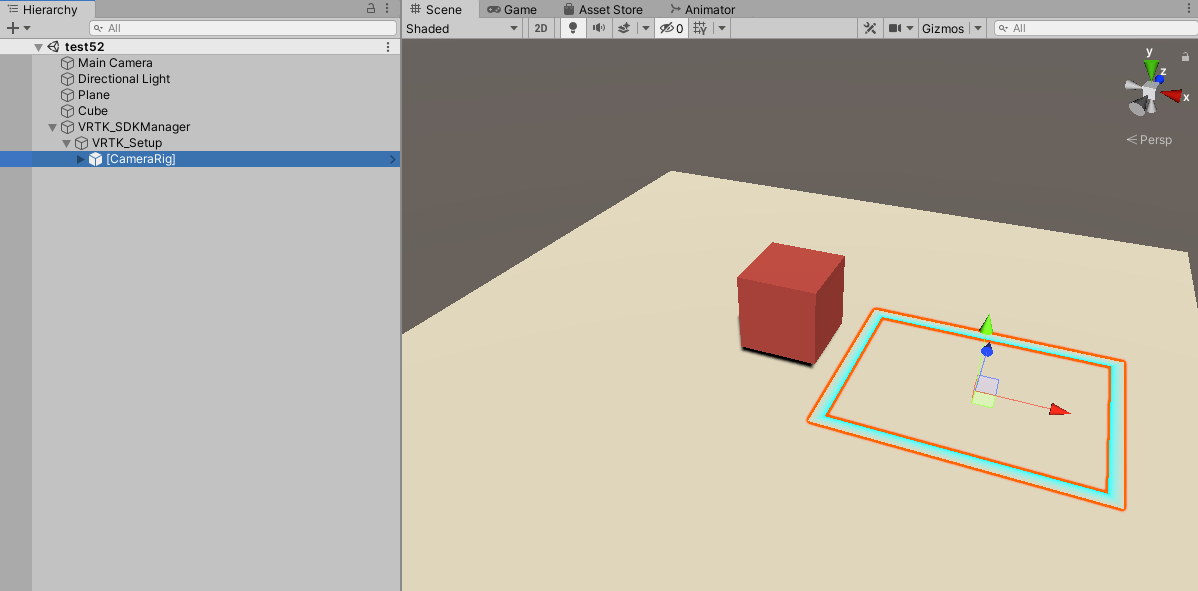This screenshot has height=591, width=1198.
Task: Collapse the VRTK_SDKManager tree item
Action: coord(53,127)
